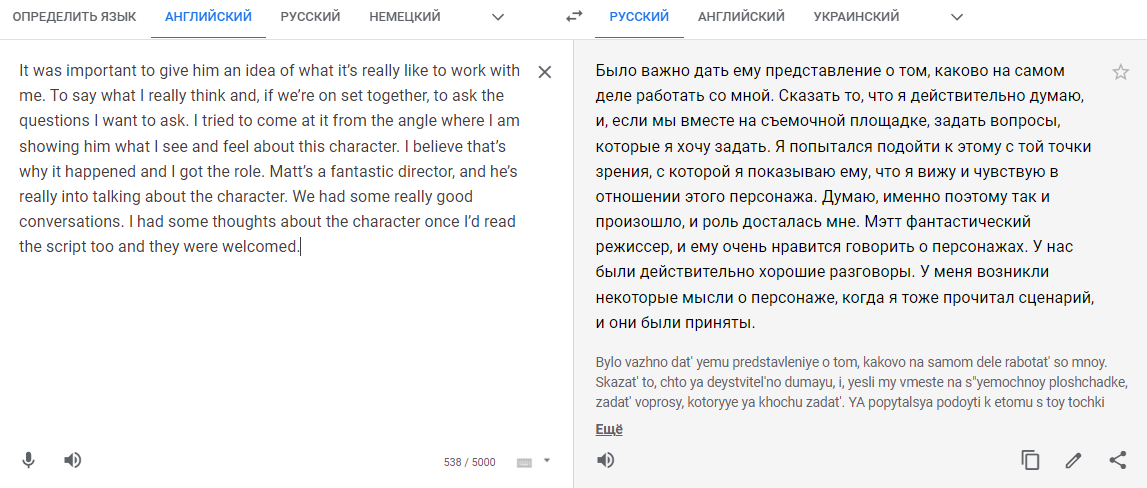Expand more source languages list
This screenshot has height=488, width=1147.
(x=498, y=17)
